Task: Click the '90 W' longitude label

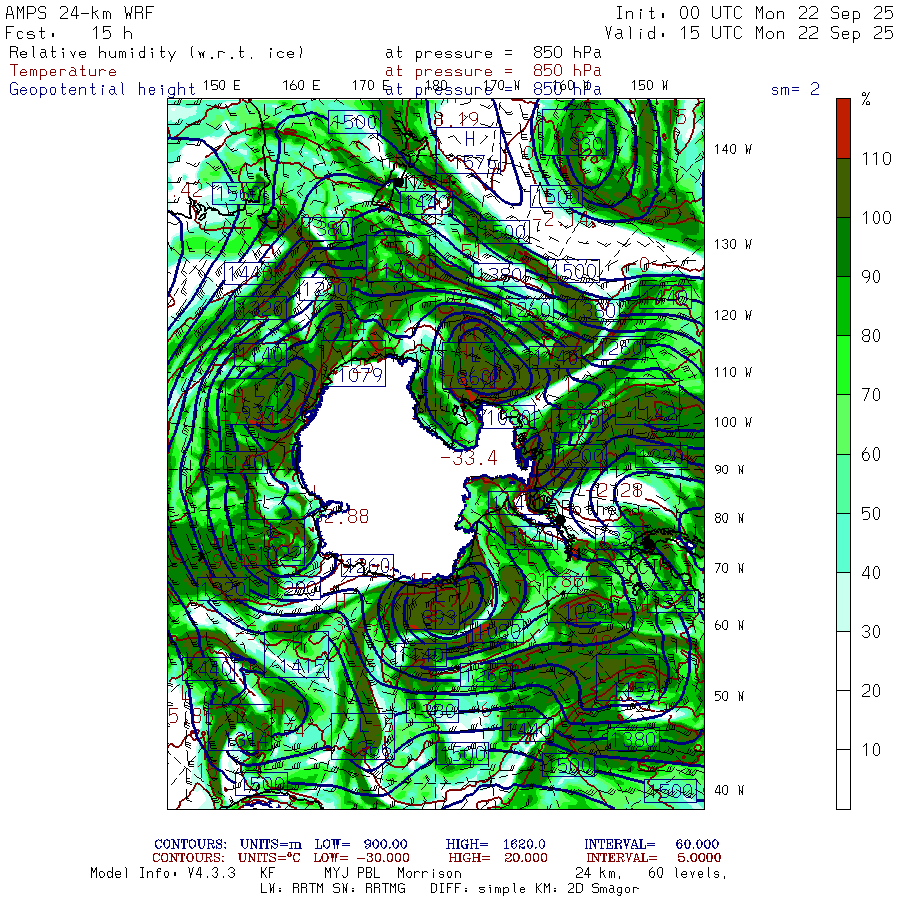Action: click(x=729, y=469)
